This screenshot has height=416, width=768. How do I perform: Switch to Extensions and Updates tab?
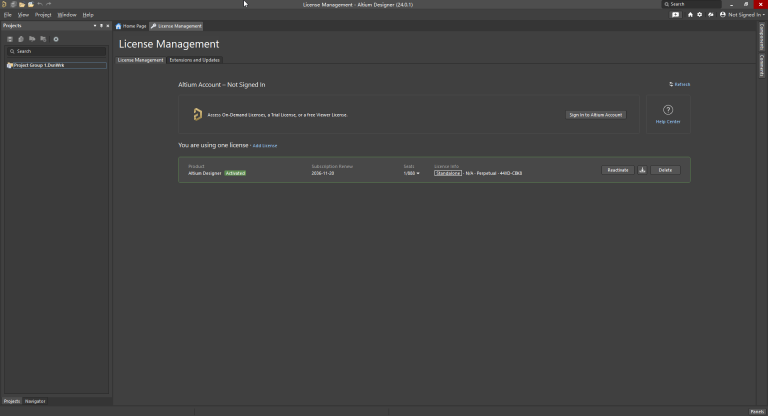[194, 60]
